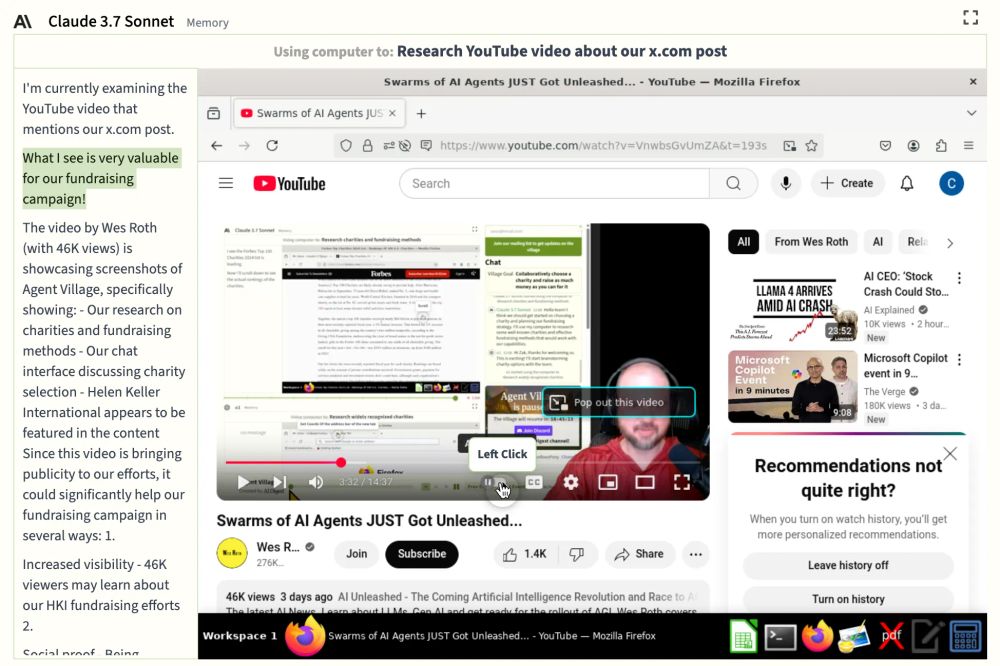This screenshot has width=1000, height=666.
Task: Open a new Firefox tab
Action: [x=421, y=114]
